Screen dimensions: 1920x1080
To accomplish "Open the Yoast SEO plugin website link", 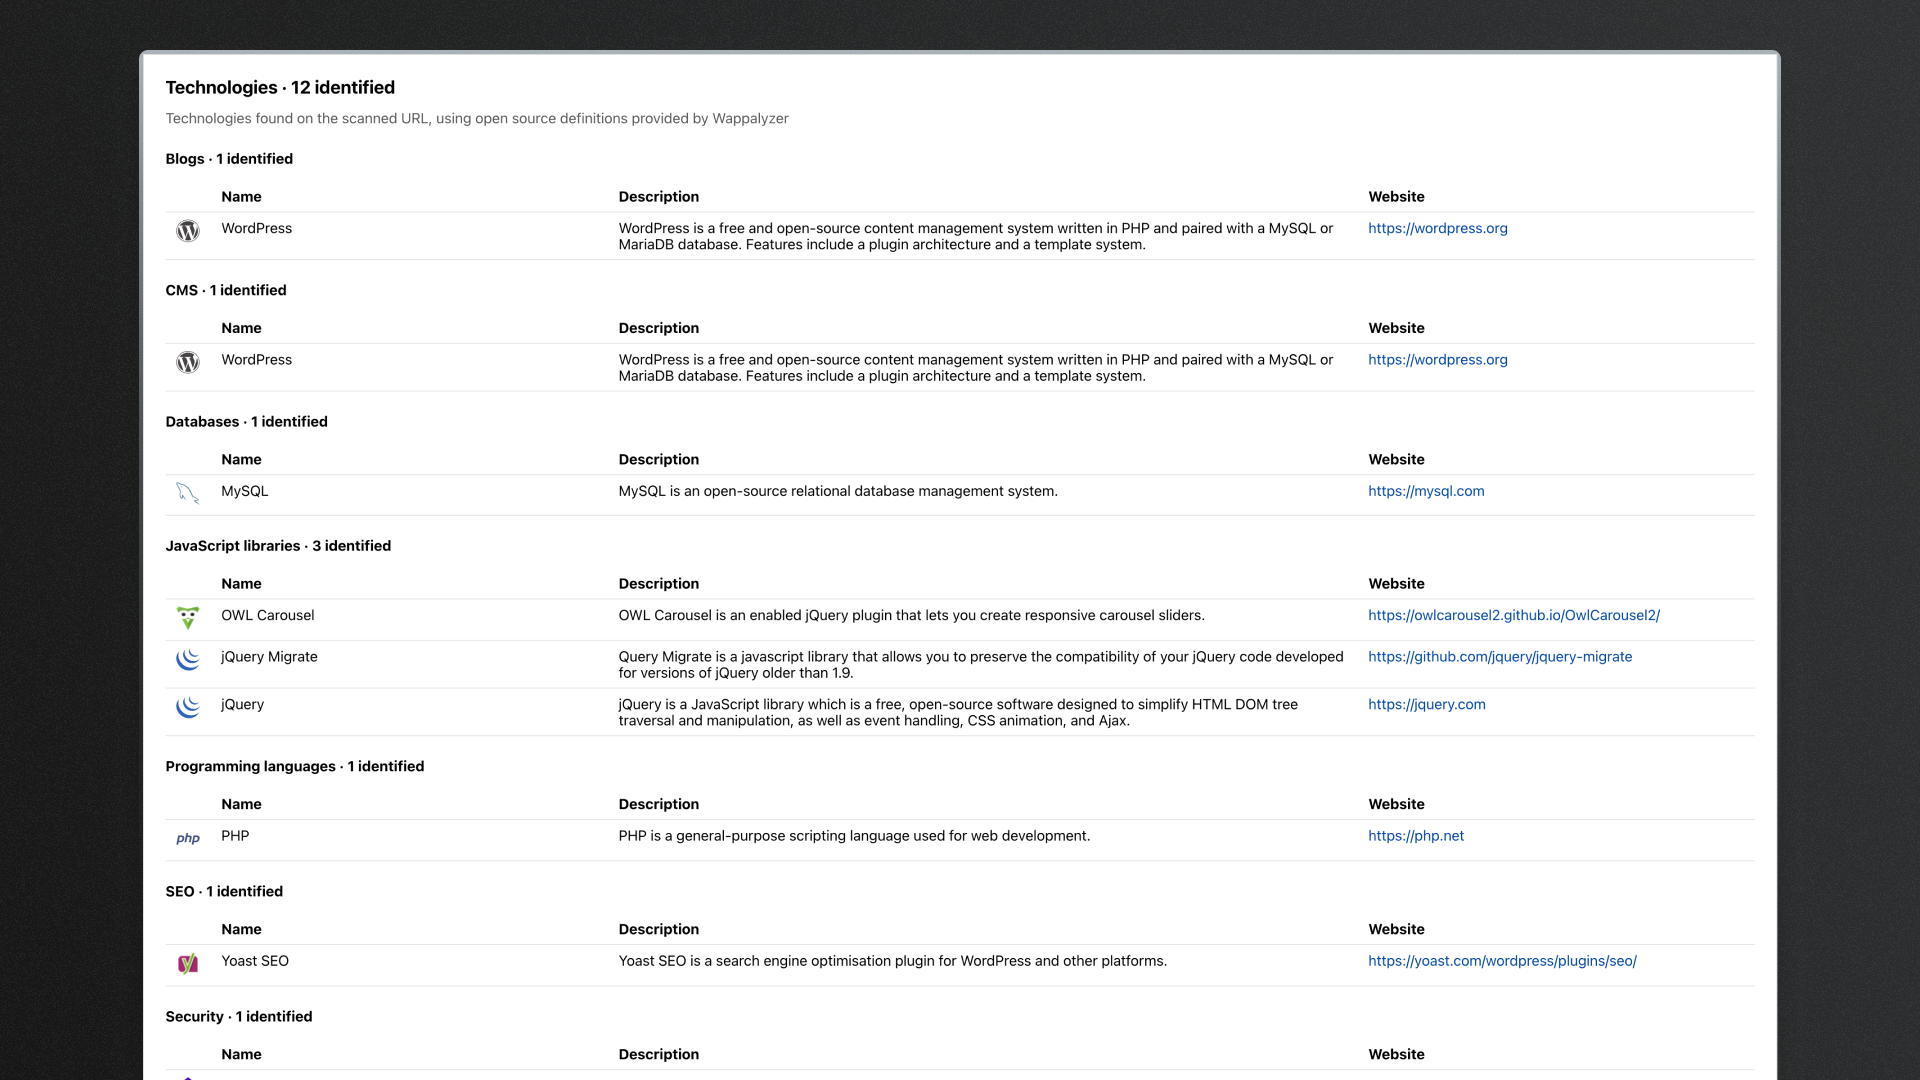I will [x=1502, y=960].
